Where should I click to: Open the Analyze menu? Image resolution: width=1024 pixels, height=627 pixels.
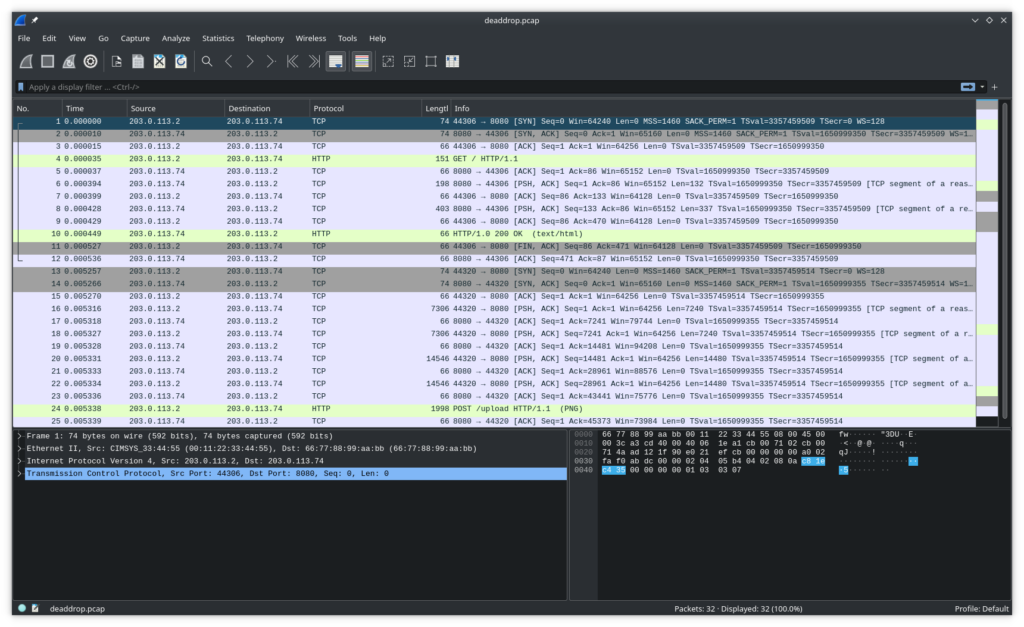coord(175,38)
